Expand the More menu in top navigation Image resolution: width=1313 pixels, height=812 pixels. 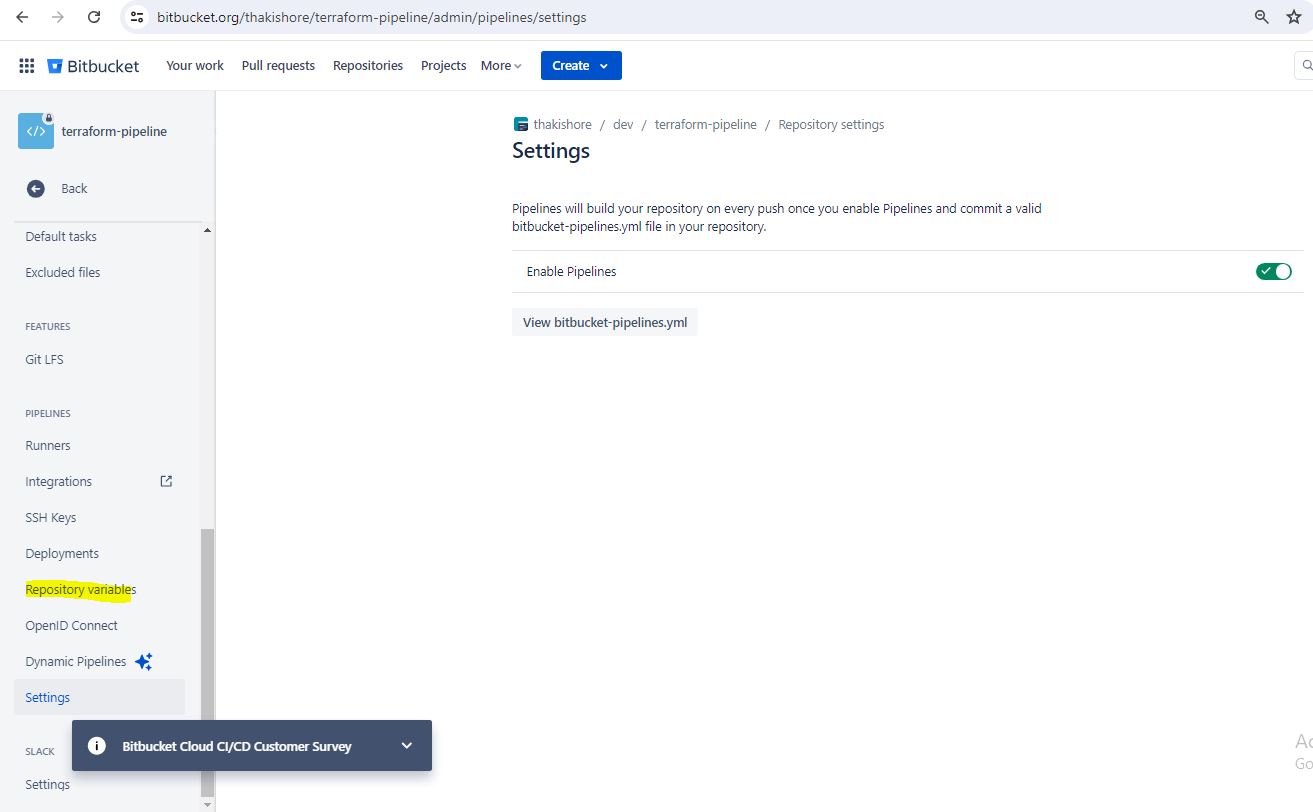(x=501, y=66)
